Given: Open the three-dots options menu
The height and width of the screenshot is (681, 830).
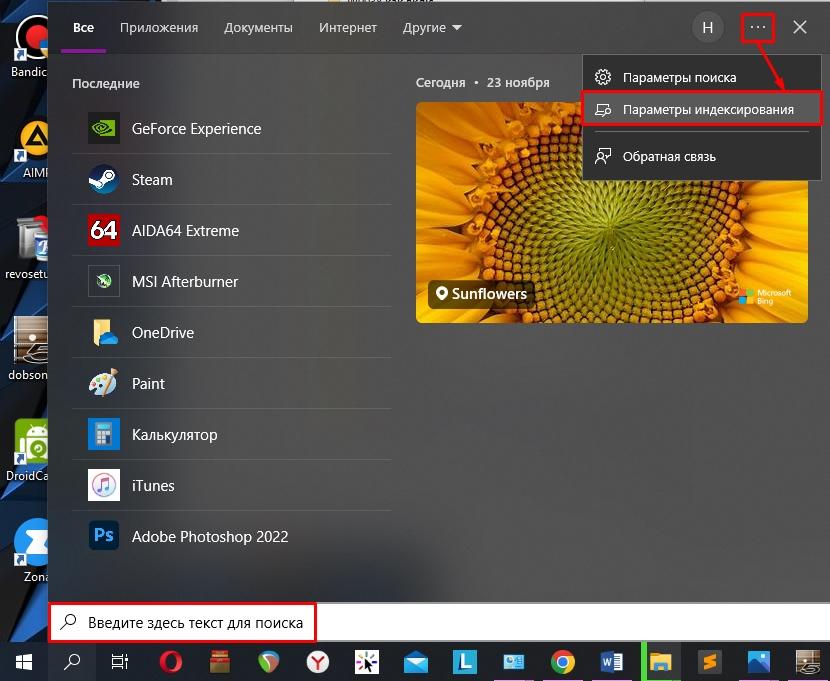Looking at the screenshot, I should (x=757, y=28).
